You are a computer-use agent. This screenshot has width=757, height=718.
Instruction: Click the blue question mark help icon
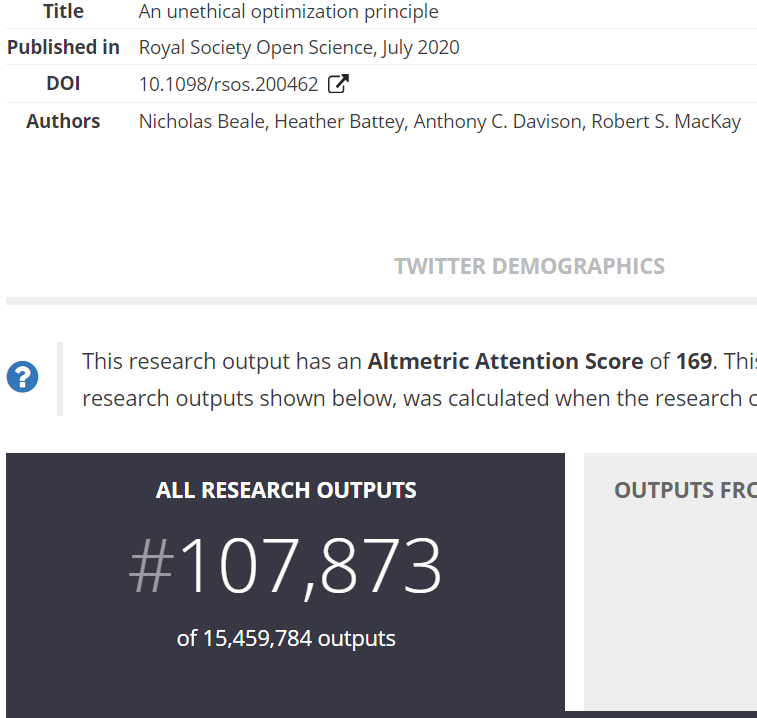point(22,377)
